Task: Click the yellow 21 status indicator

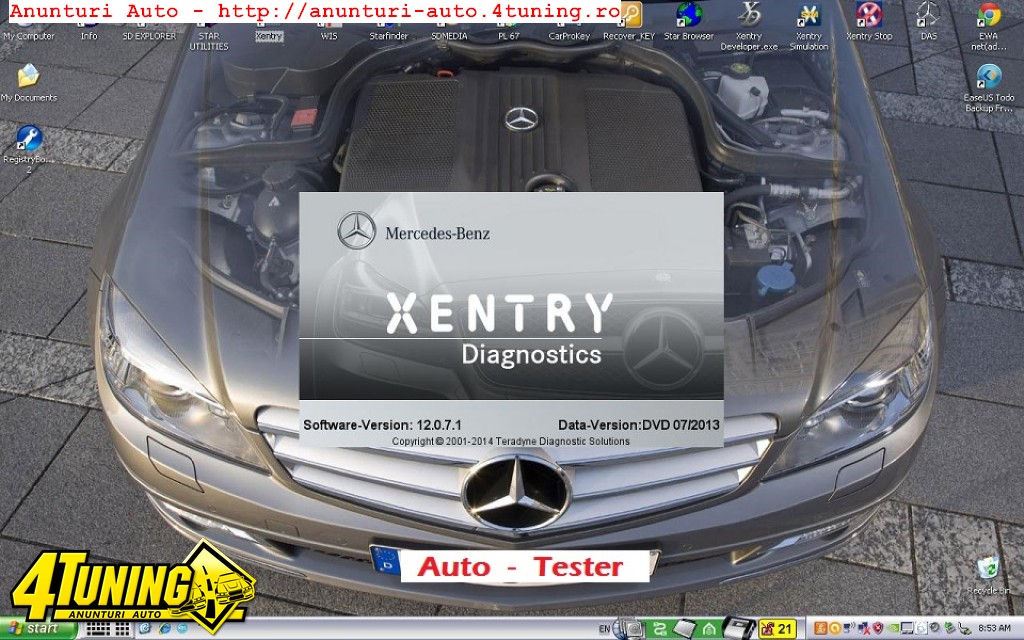Action: [777, 628]
